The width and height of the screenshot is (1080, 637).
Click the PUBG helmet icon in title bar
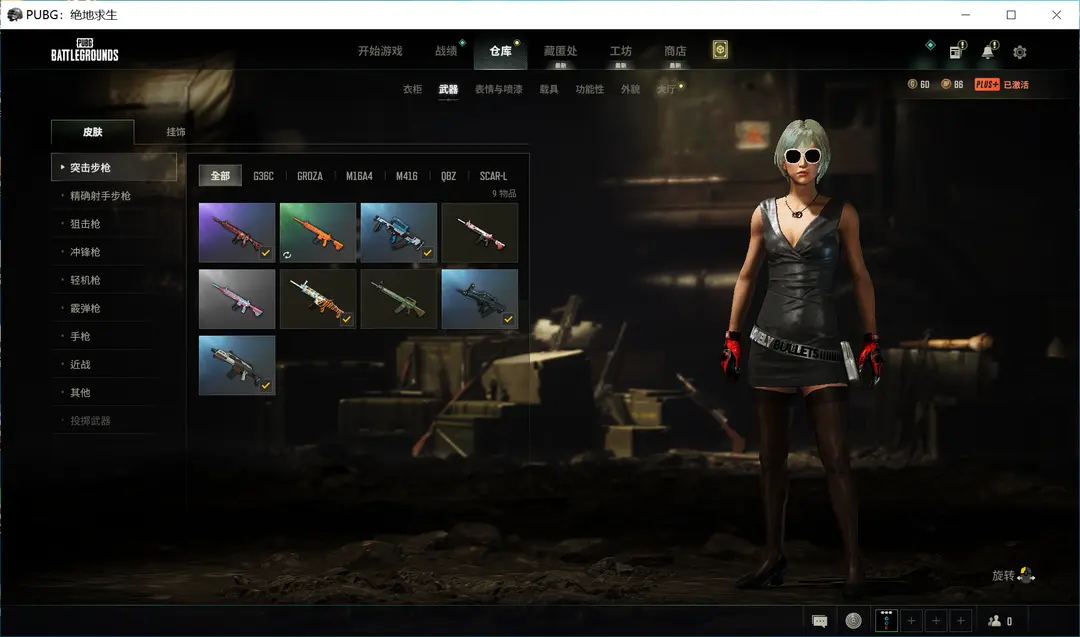[x=14, y=14]
